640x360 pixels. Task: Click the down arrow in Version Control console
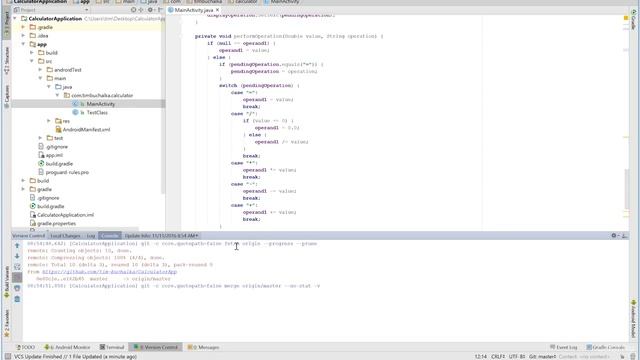[x=17, y=256]
